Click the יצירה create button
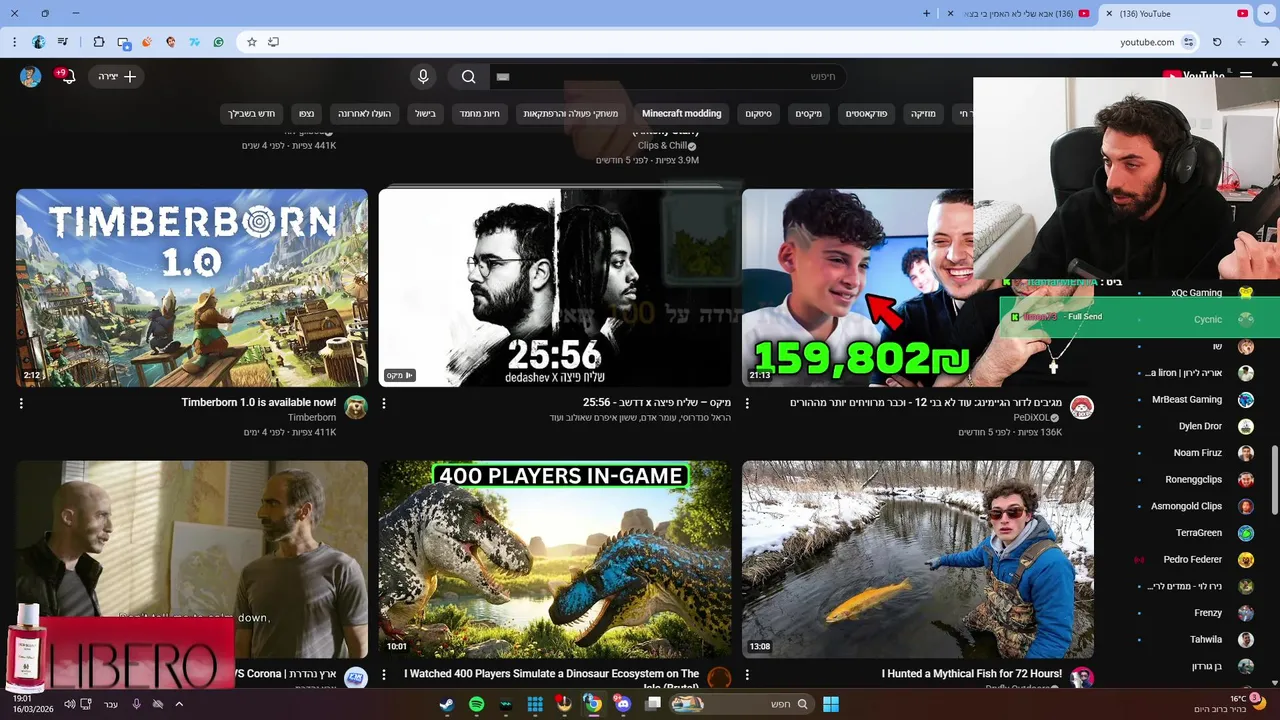This screenshot has width=1280, height=720. tap(116, 77)
